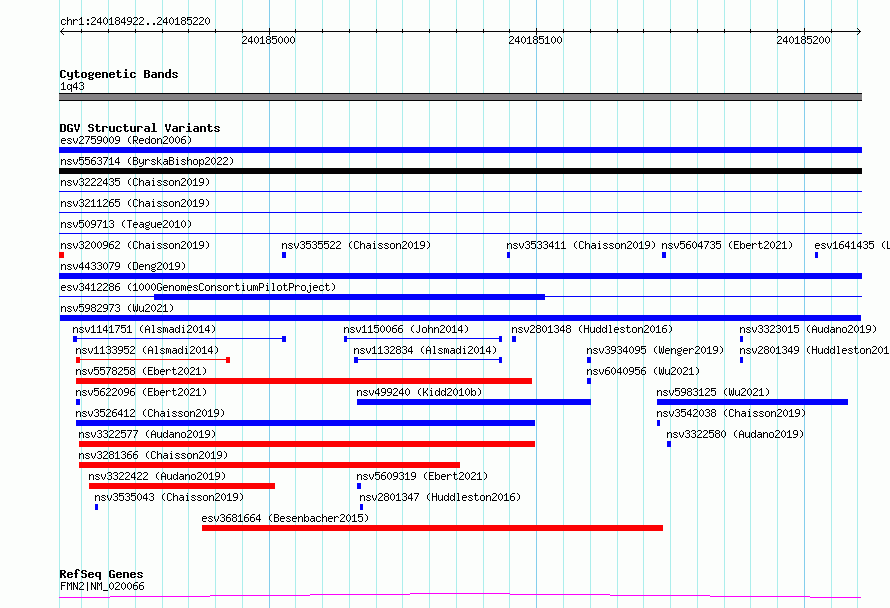Select thick blue esv3412286 feature bar
This screenshot has width=890, height=608.
point(350,297)
